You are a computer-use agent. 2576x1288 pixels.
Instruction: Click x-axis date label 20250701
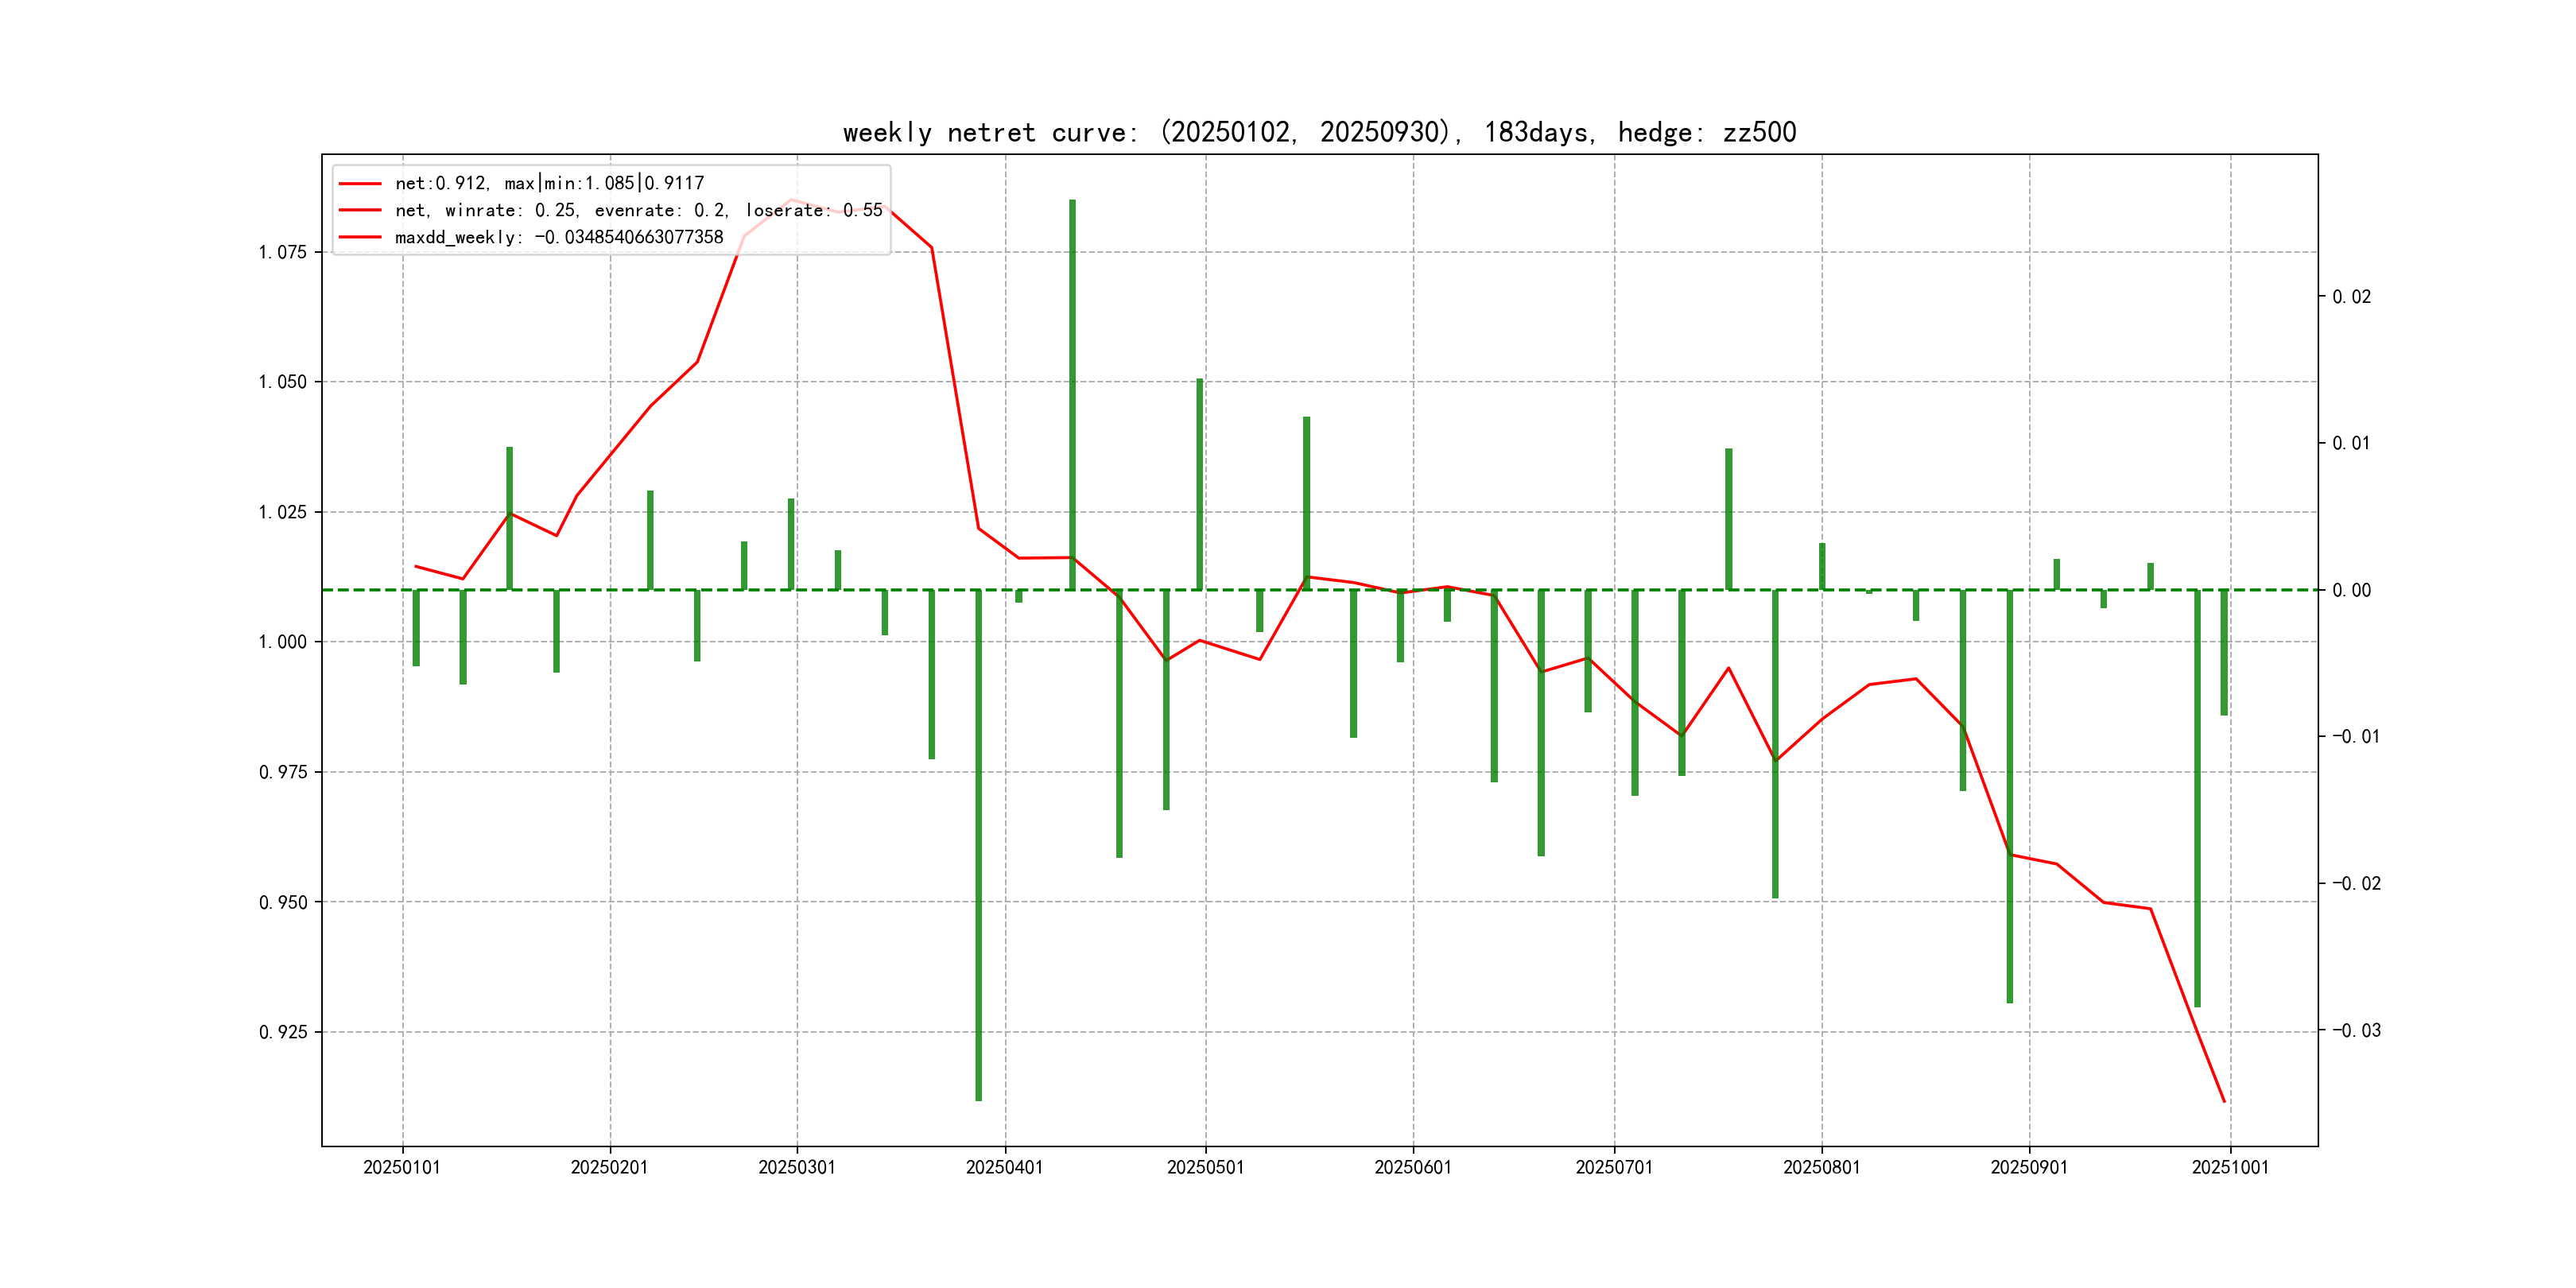pos(1614,1167)
